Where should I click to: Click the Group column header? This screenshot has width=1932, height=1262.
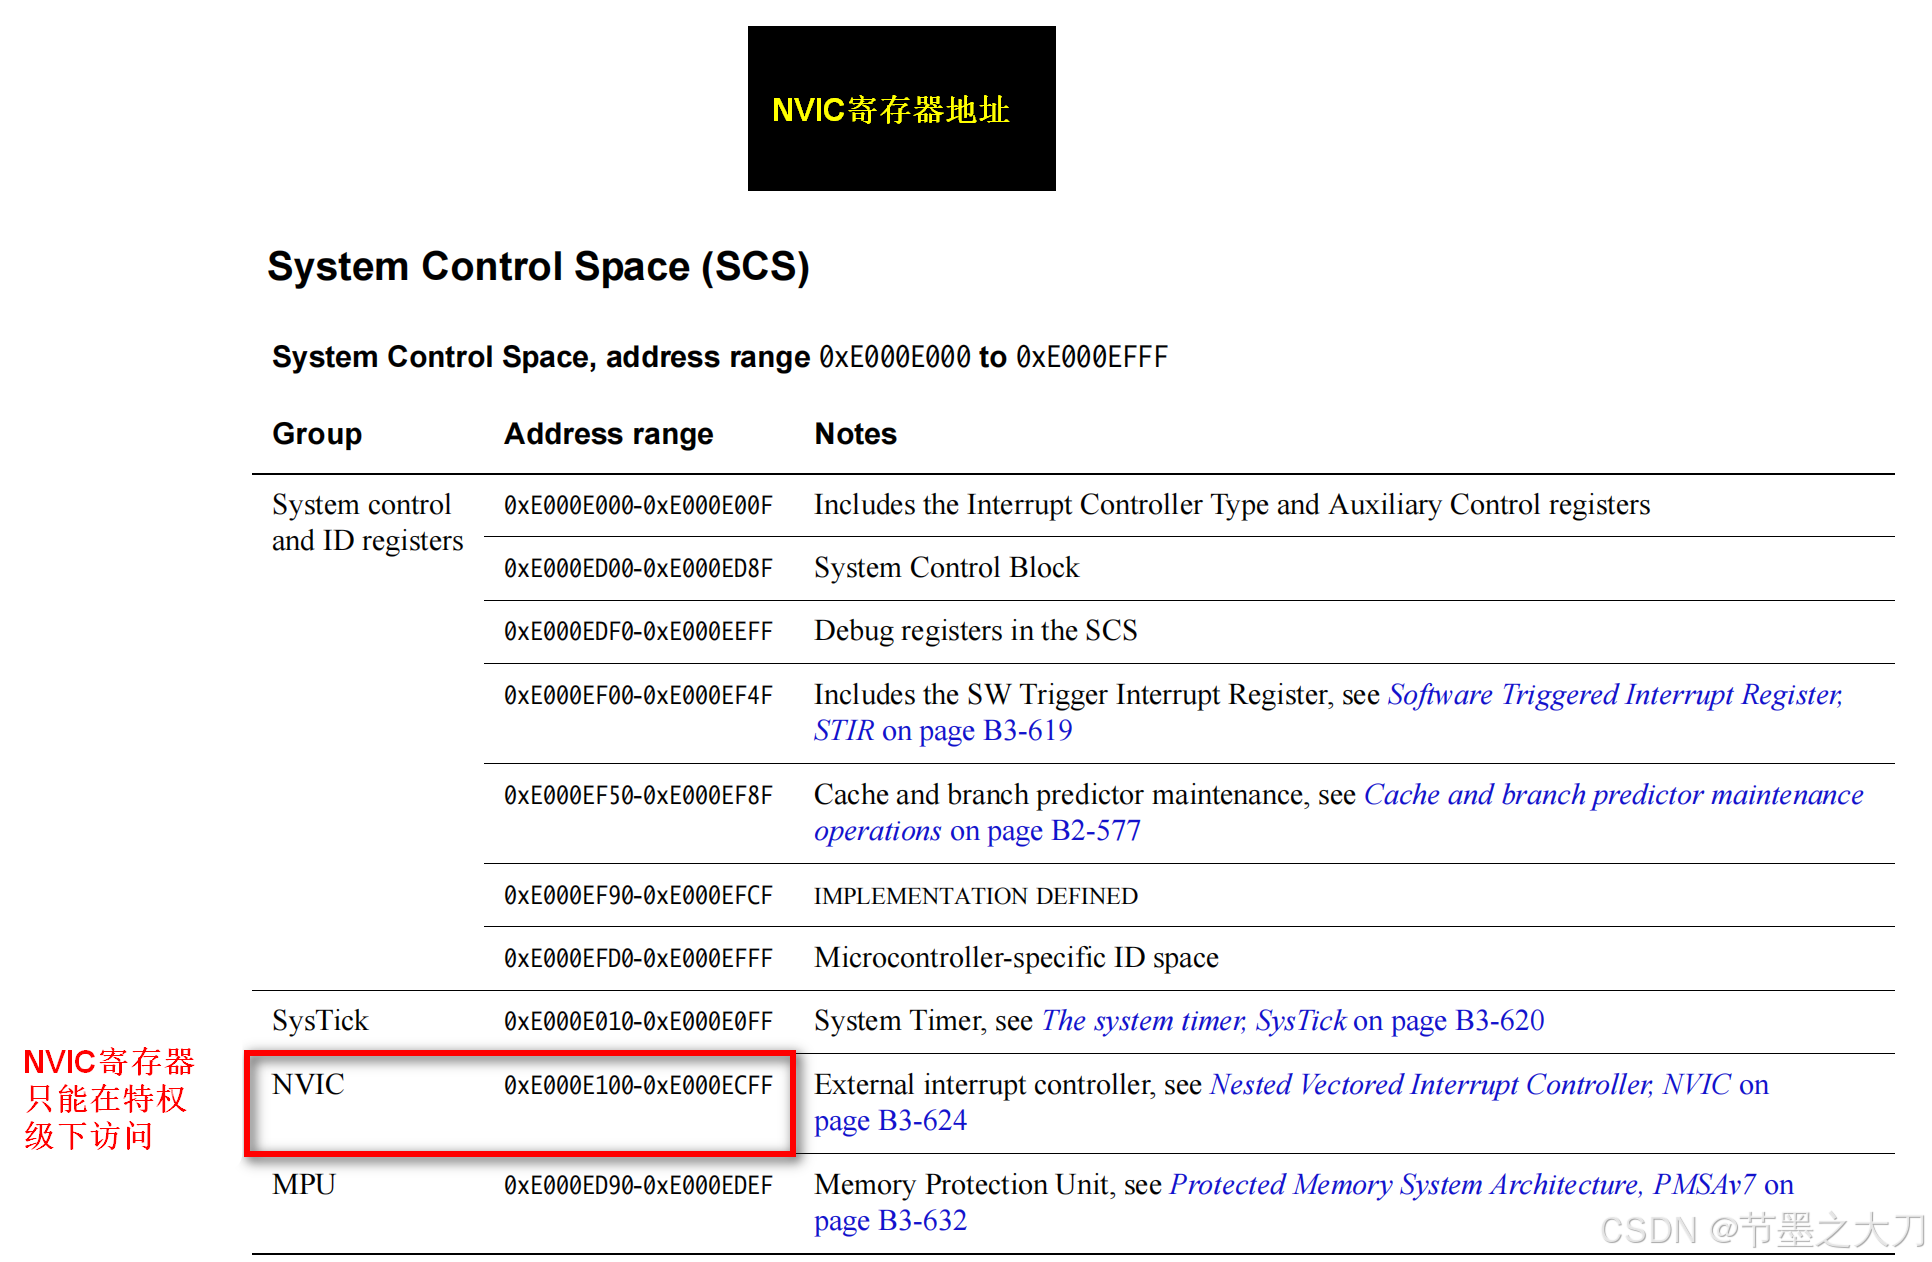click(x=317, y=434)
